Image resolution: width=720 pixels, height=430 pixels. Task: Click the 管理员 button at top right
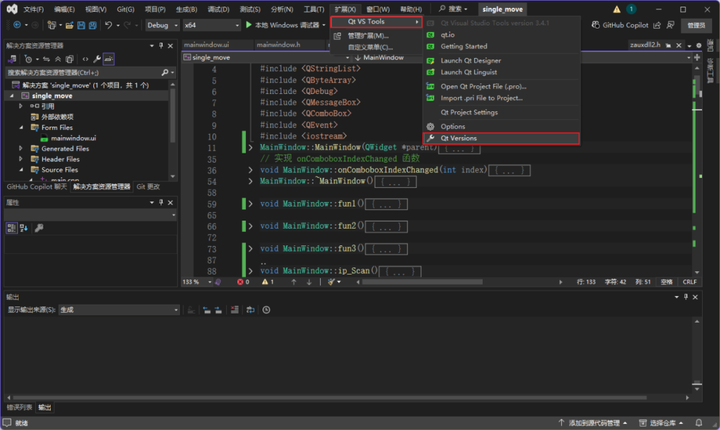696,25
